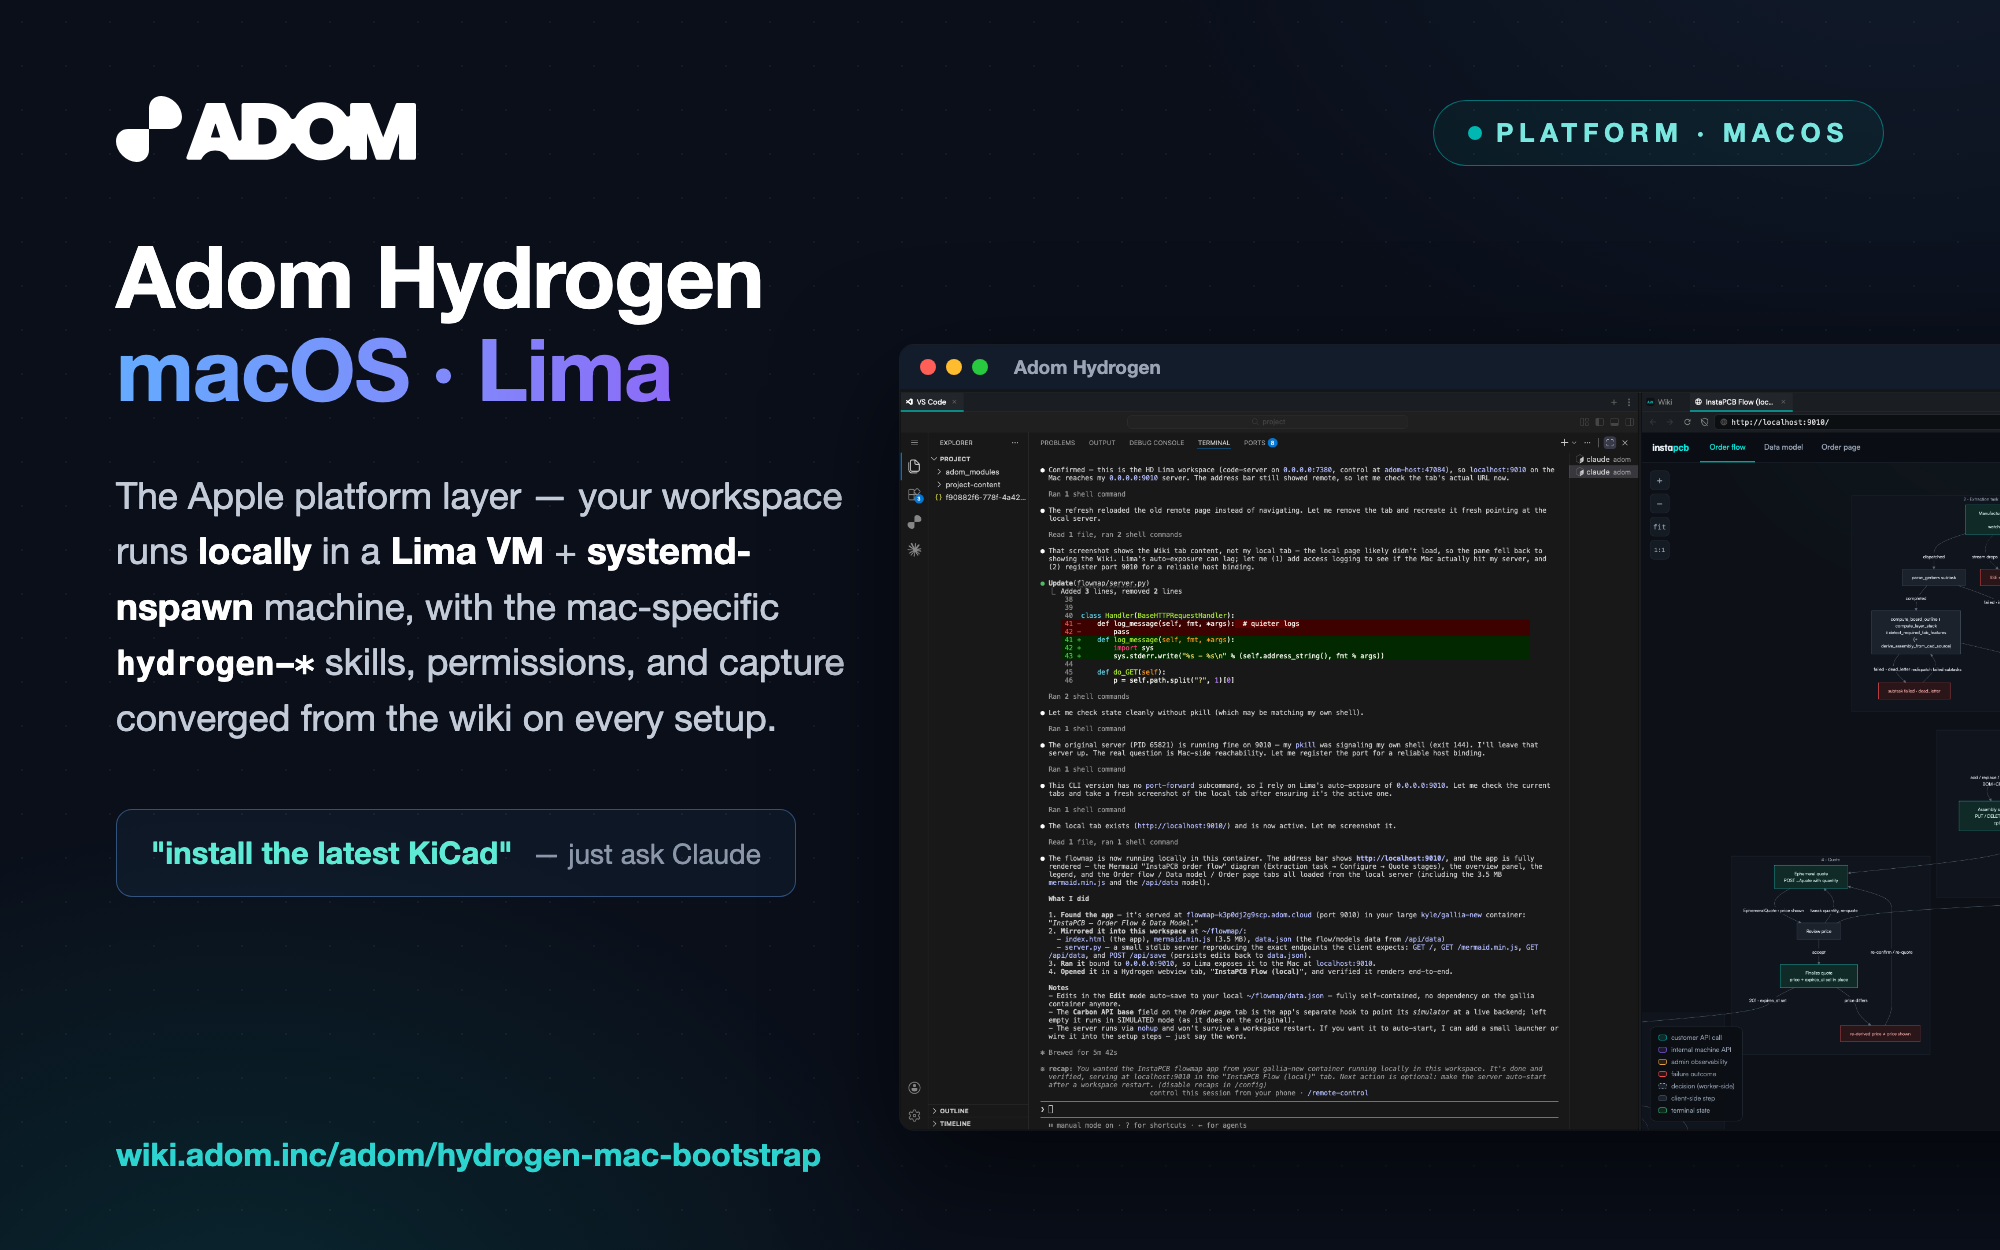
Task: Close the VS Code tab
Action: tap(954, 402)
